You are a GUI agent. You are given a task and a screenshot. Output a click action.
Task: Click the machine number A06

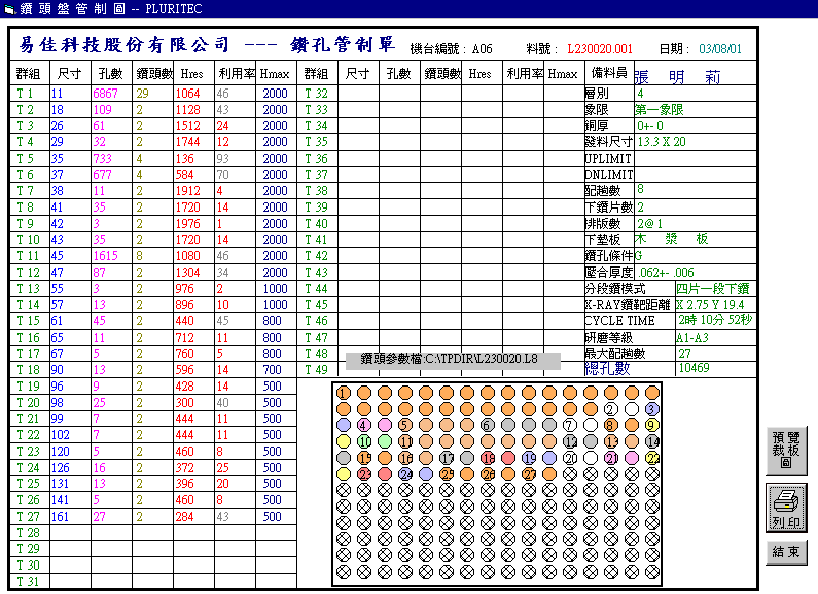coord(482,49)
